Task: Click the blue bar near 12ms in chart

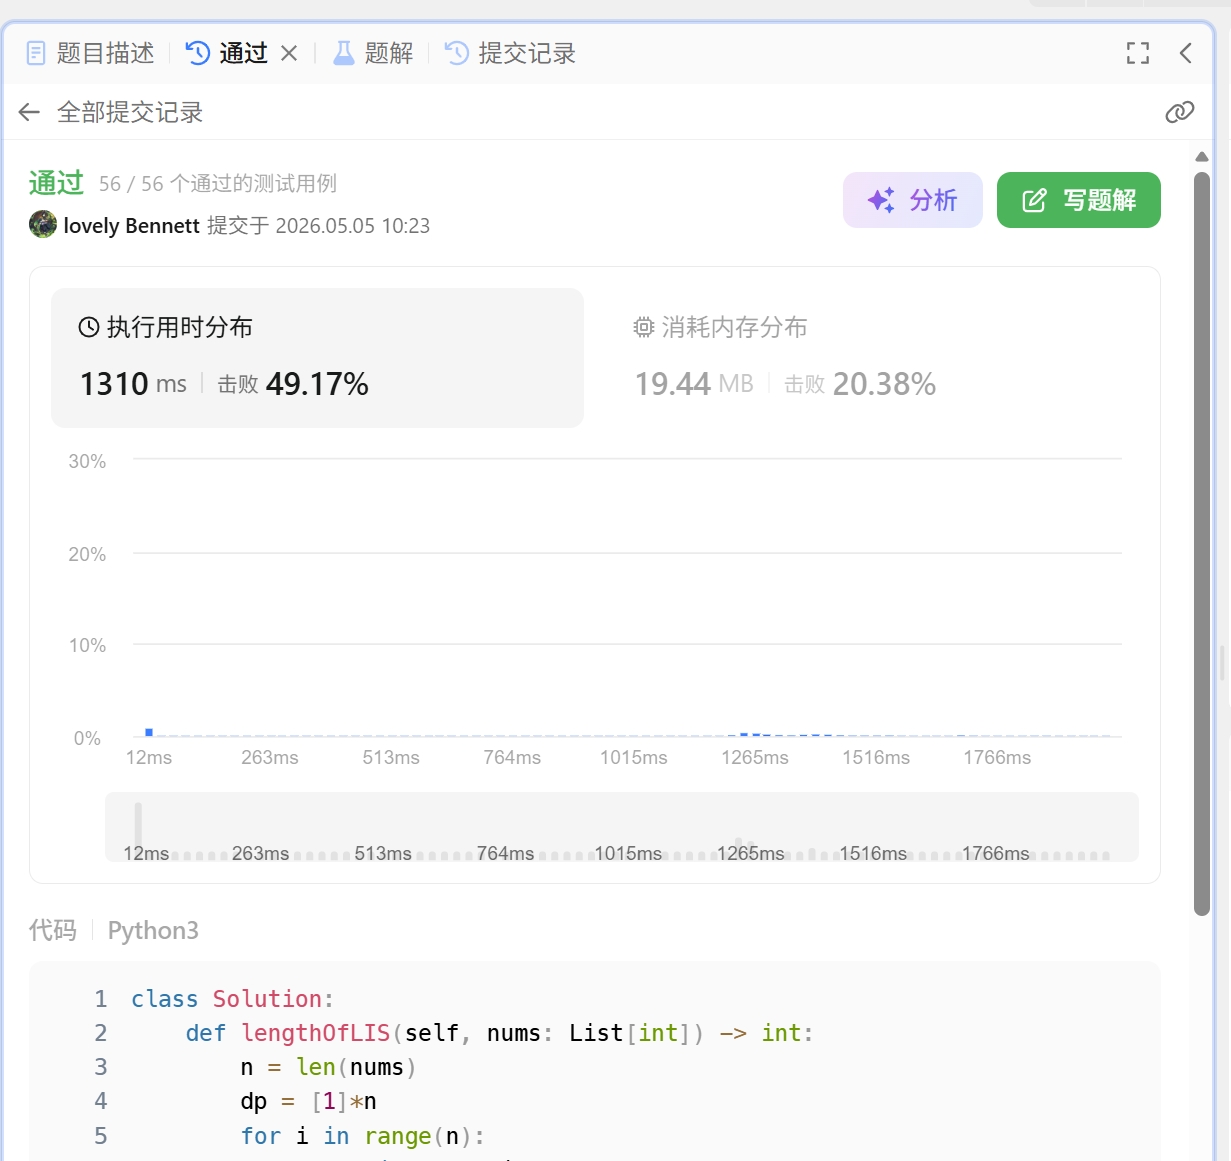Action: [149, 732]
